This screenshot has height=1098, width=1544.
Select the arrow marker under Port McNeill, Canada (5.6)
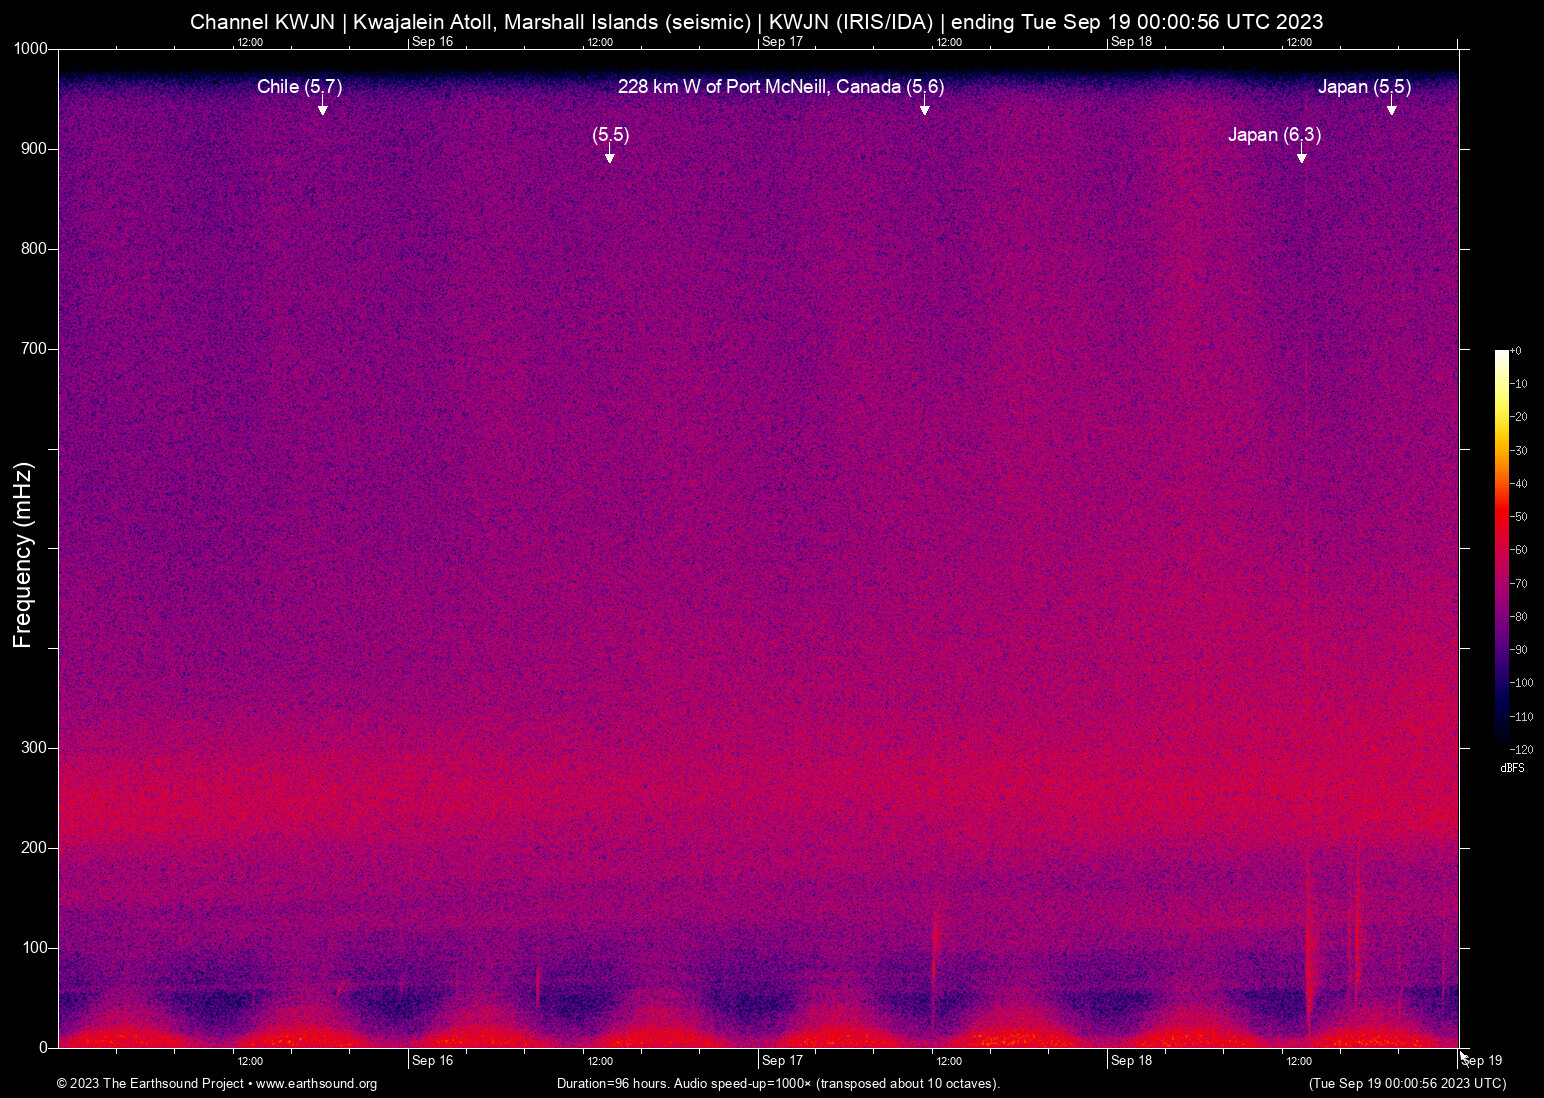pos(925,108)
